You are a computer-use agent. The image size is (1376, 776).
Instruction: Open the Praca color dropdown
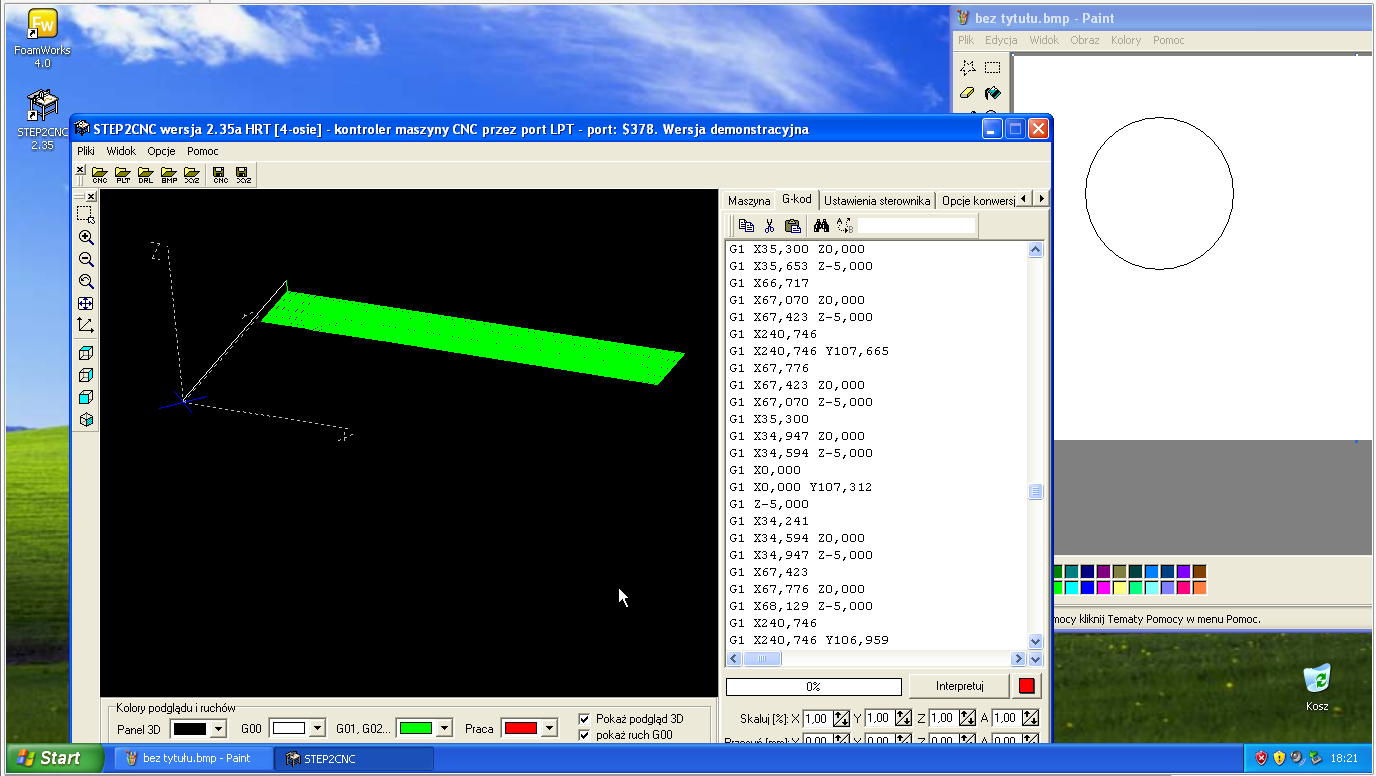[x=549, y=729]
